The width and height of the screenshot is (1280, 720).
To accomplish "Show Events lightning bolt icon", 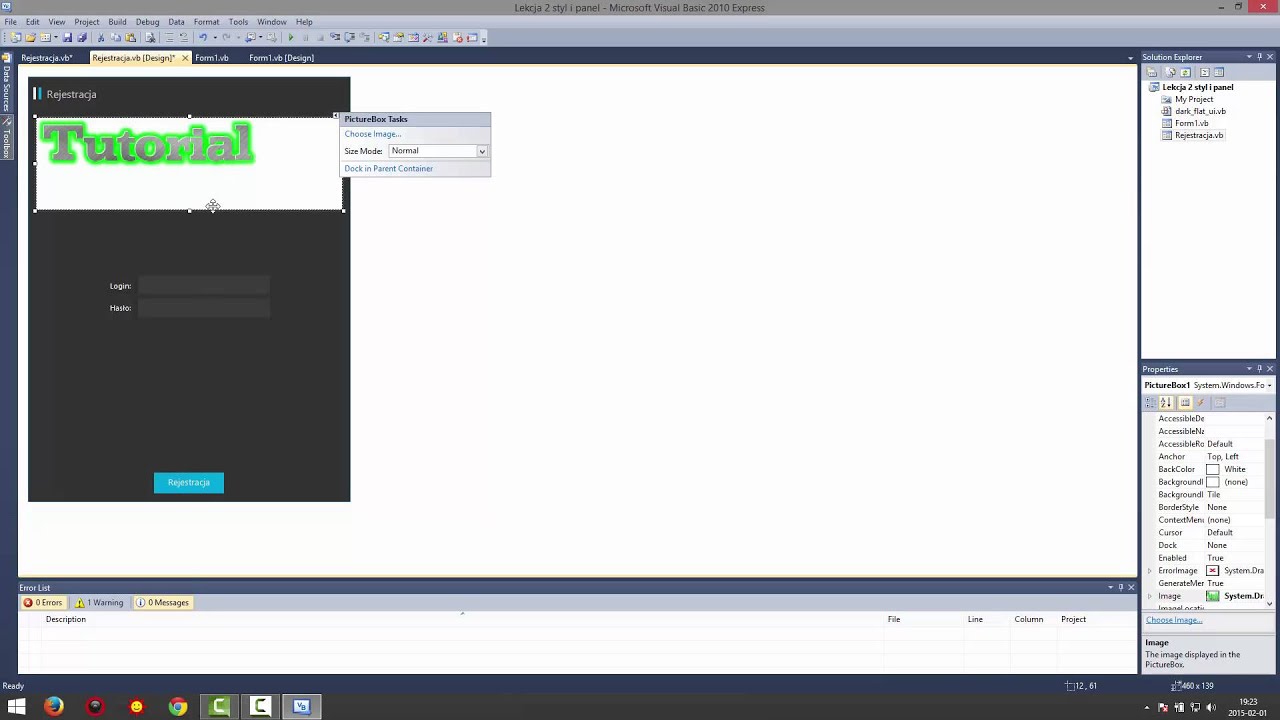I will 1201,402.
